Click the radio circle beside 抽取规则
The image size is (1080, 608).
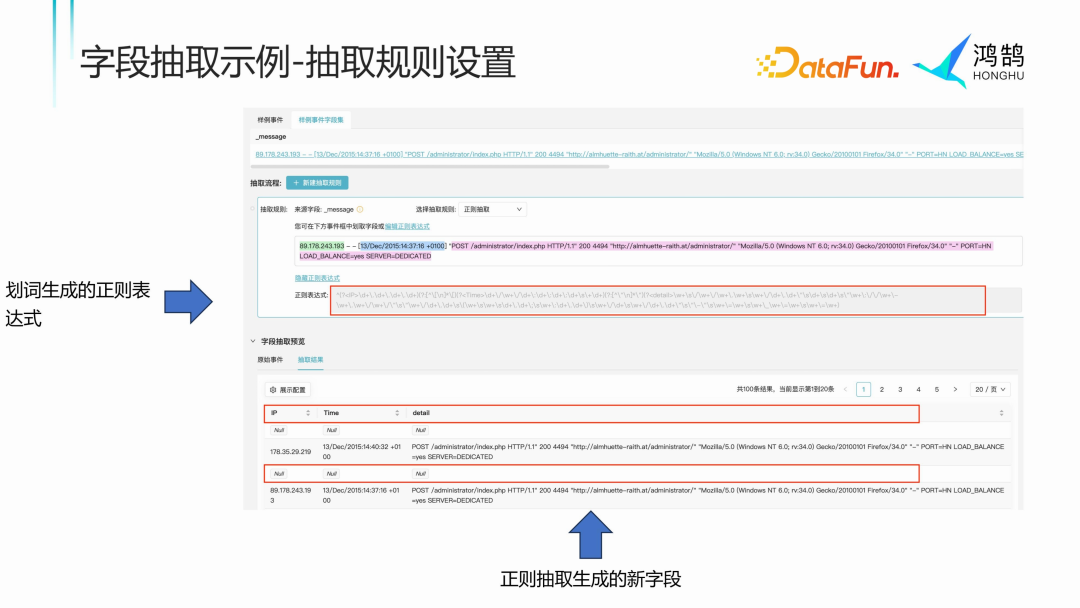click(251, 206)
